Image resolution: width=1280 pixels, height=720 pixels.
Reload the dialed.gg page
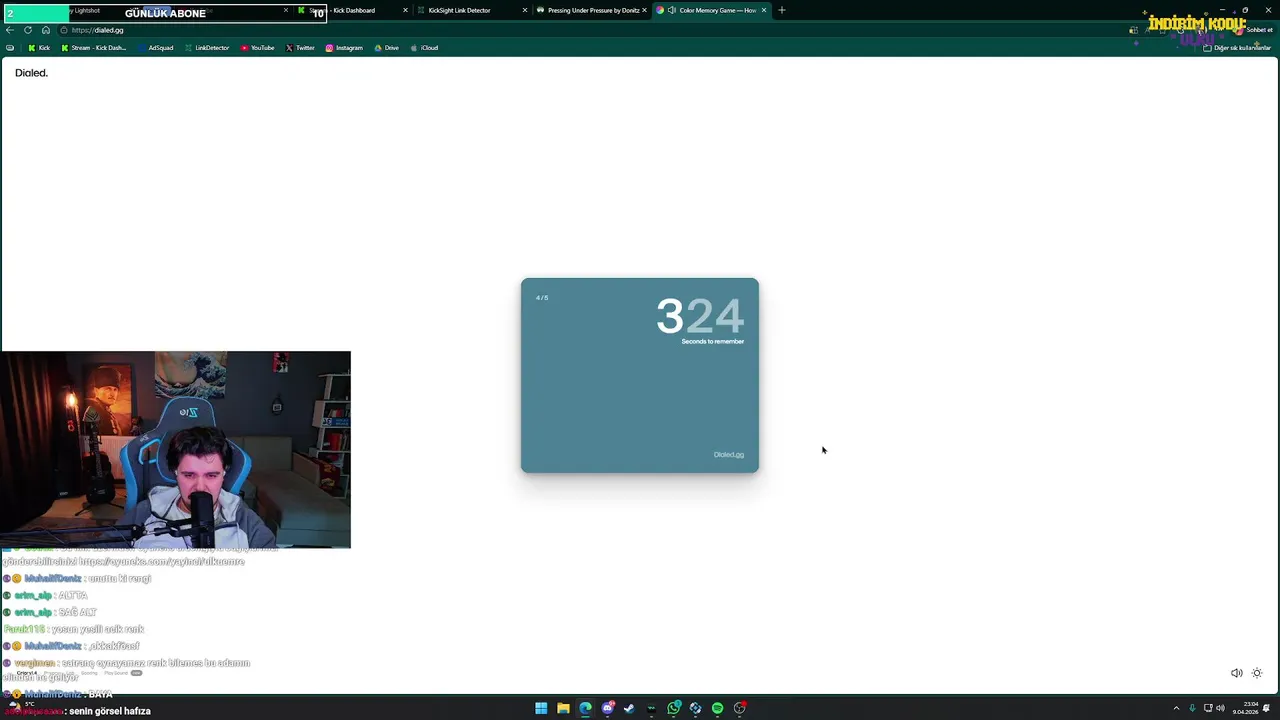28,30
